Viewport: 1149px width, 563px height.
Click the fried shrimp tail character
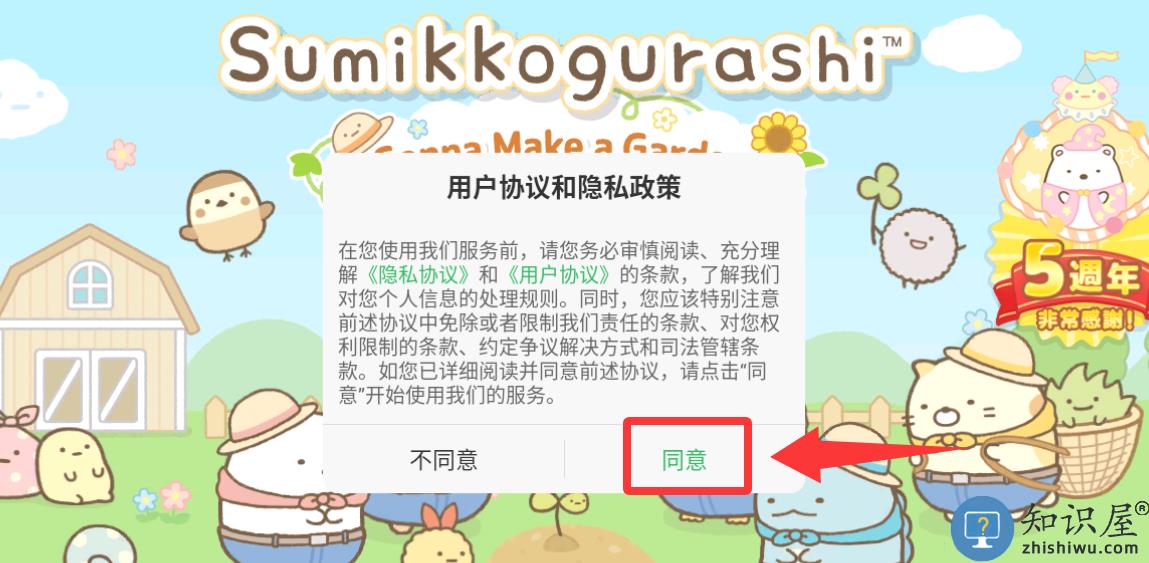tap(438, 537)
